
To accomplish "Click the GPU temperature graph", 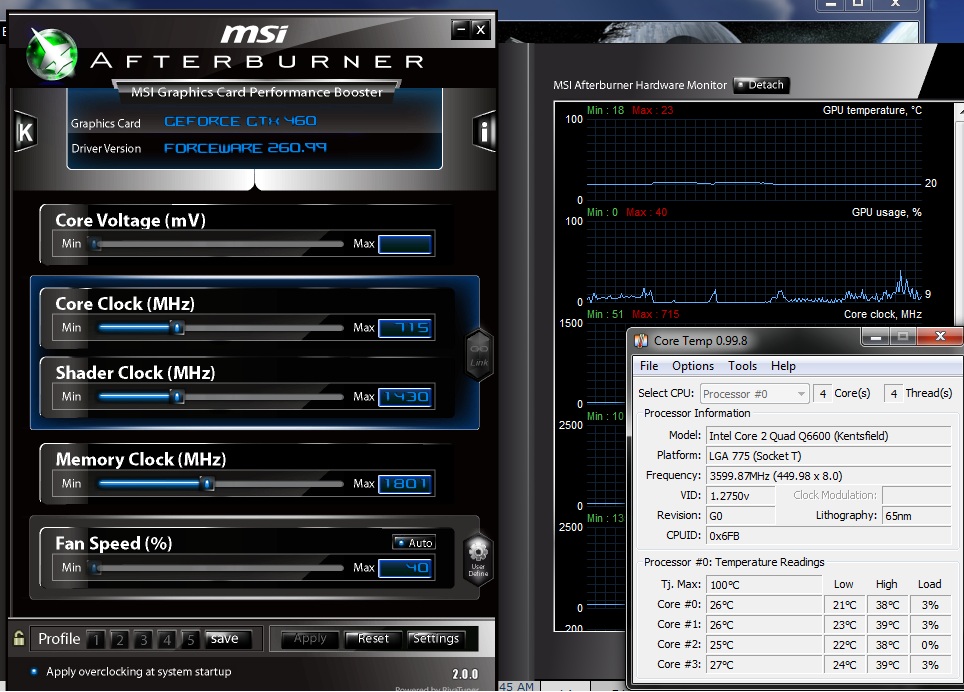I will (754, 160).
